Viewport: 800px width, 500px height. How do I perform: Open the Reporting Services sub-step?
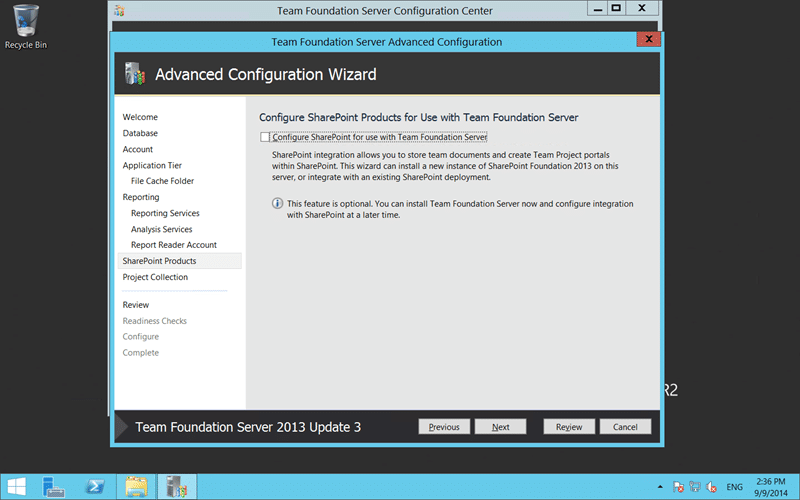(165, 213)
